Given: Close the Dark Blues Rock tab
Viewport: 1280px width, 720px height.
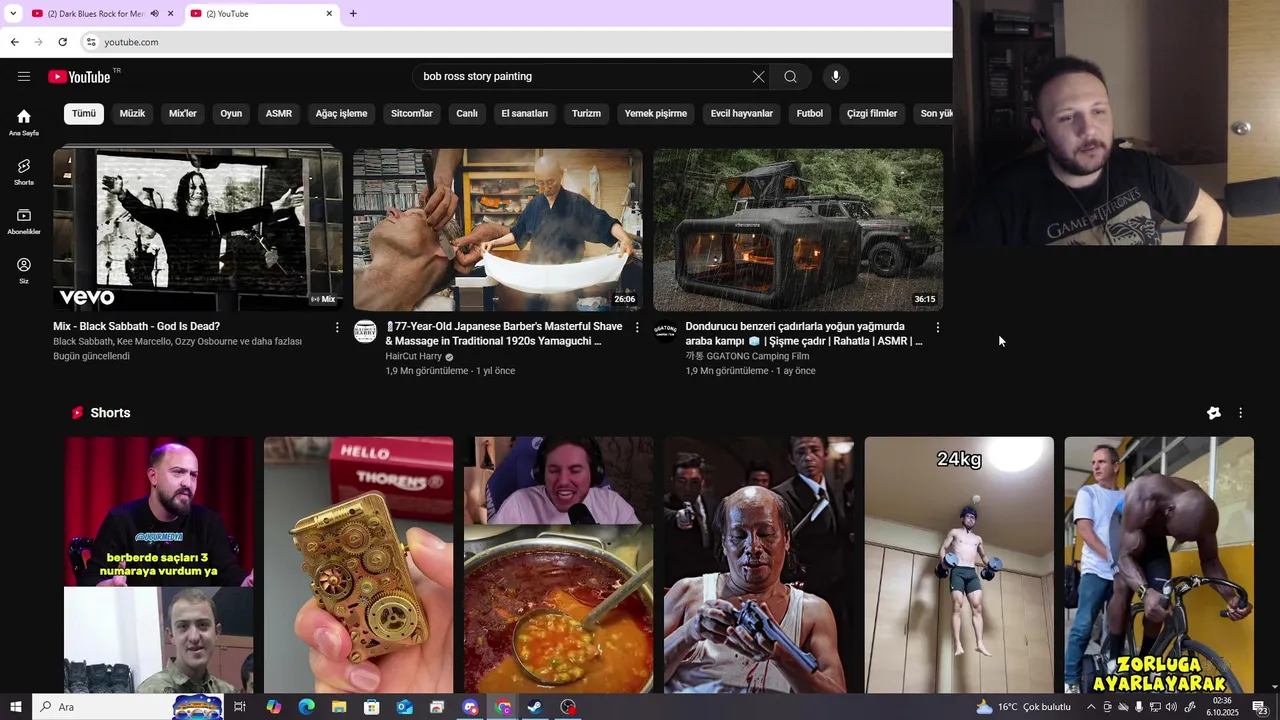Looking at the screenshot, I should click(171, 14).
